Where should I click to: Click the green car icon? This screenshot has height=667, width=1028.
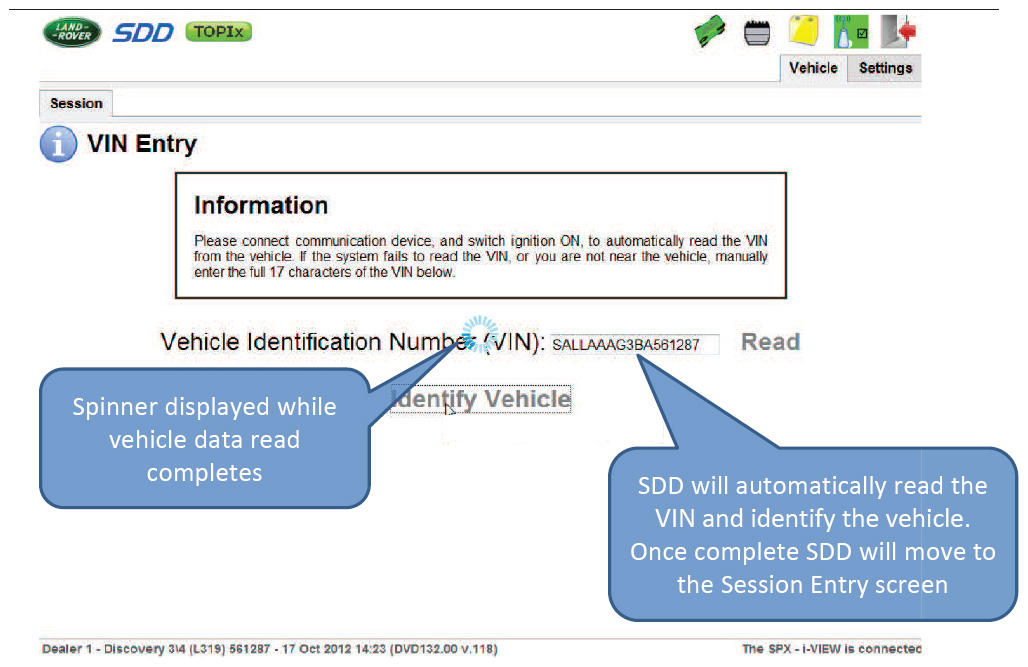(x=710, y=34)
